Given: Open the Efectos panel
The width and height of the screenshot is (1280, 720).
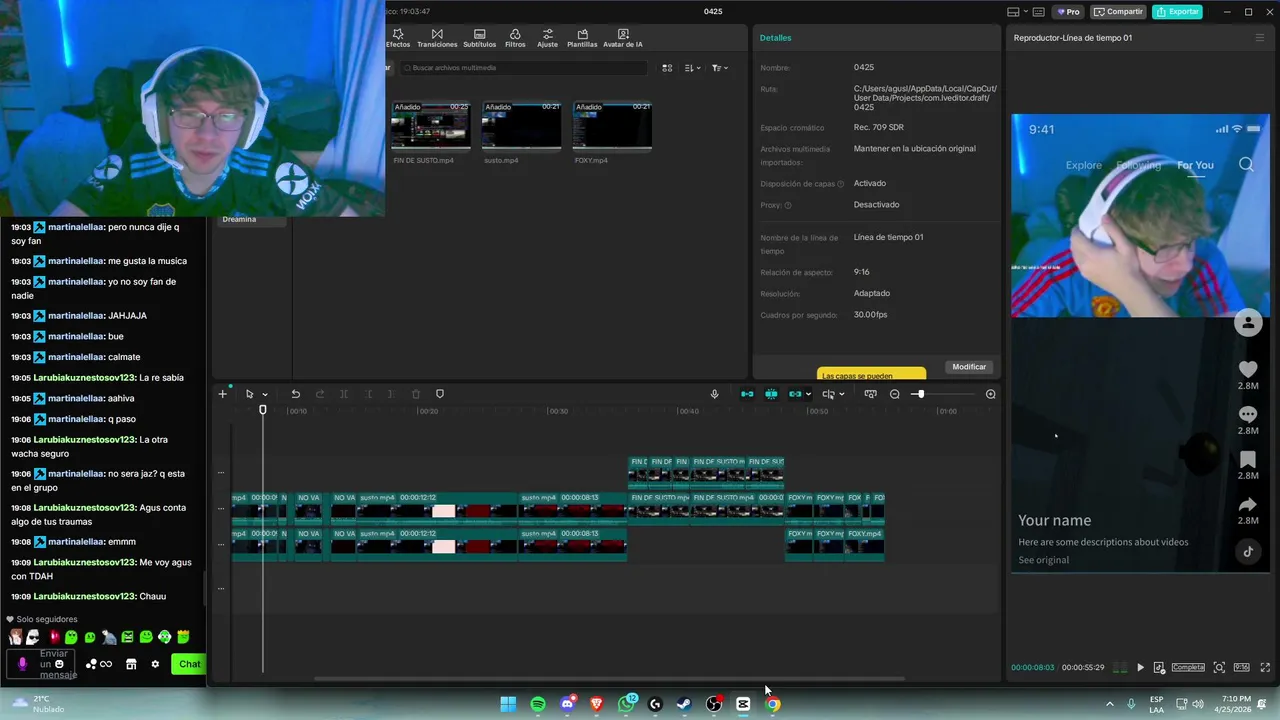Looking at the screenshot, I should (x=398, y=38).
